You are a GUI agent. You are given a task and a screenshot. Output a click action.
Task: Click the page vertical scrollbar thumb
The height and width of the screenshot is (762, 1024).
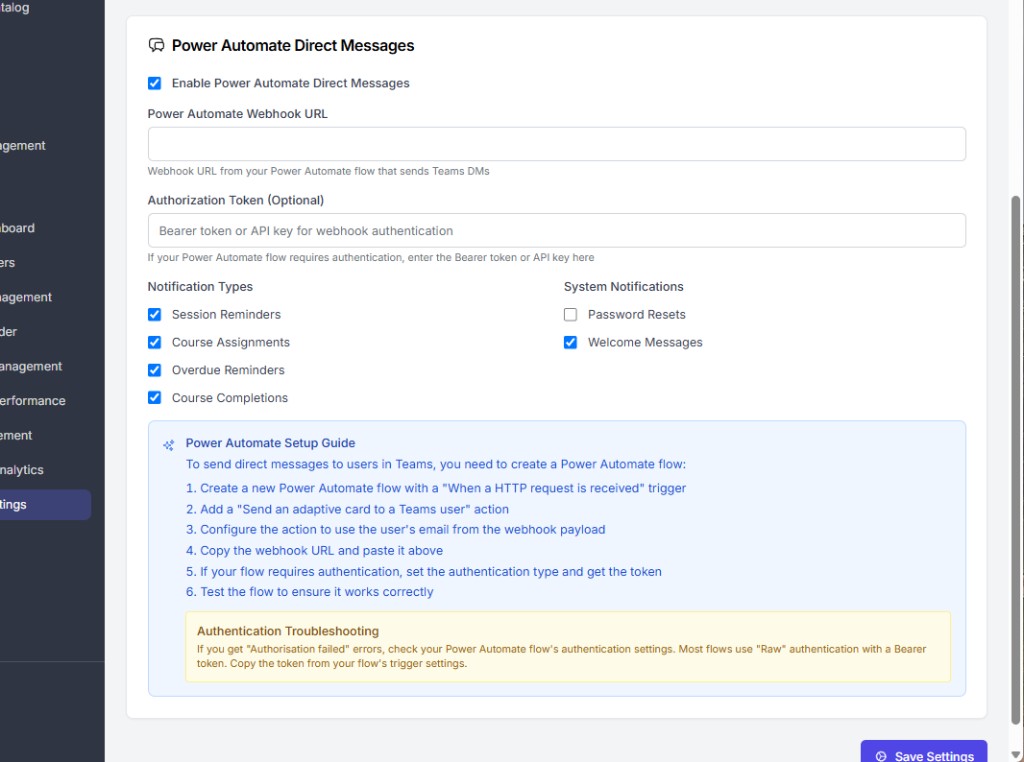click(1016, 460)
